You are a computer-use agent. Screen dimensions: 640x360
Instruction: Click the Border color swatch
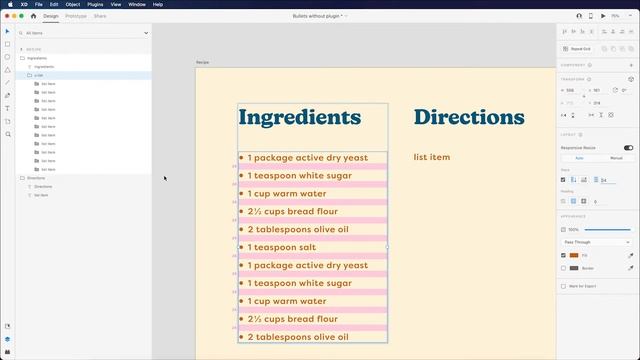pos(574,268)
